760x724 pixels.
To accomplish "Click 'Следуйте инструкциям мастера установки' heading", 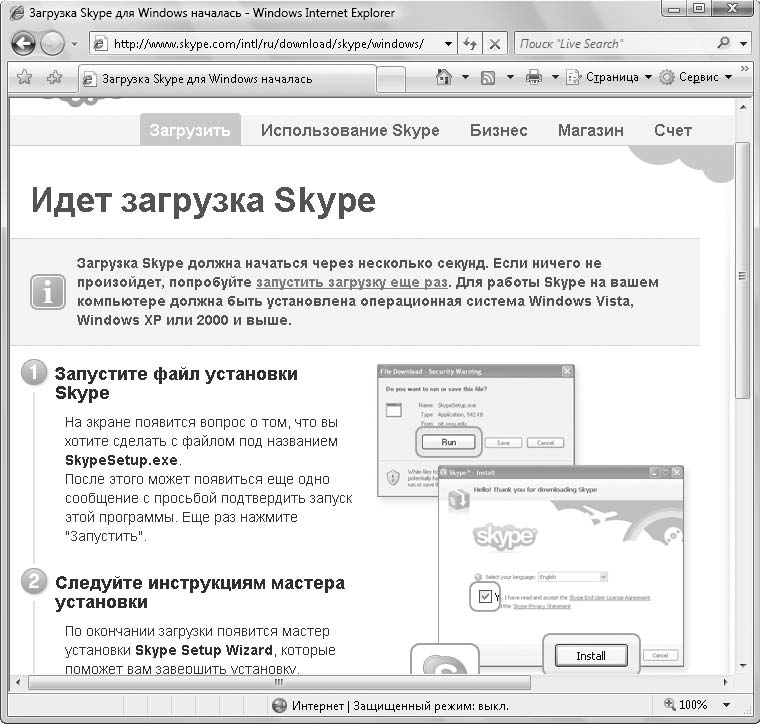I will 200,592.
